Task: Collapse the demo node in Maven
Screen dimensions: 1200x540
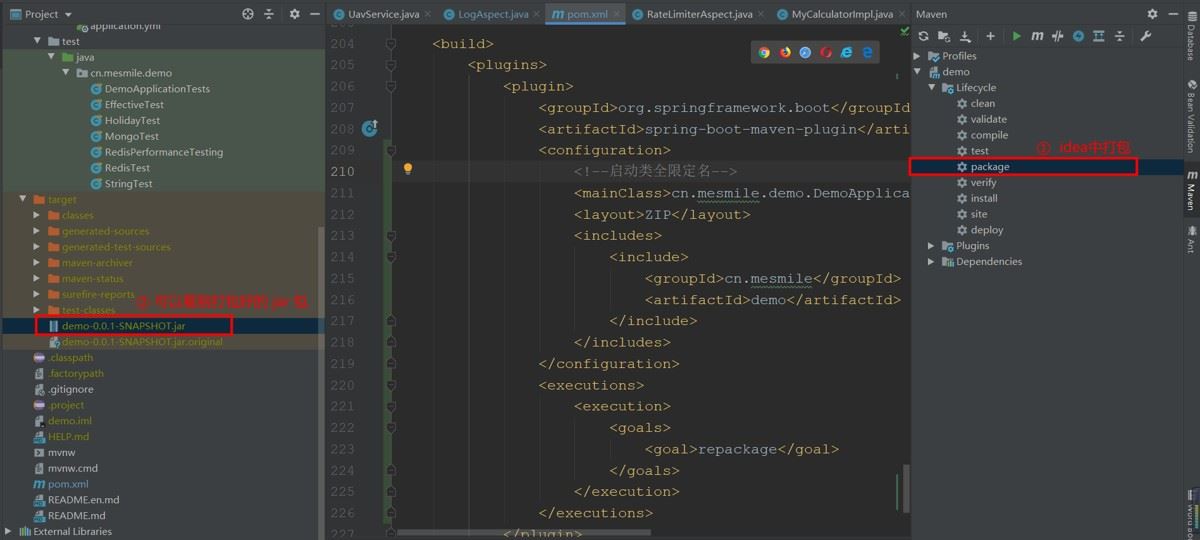Action: pyautogui.click(x=919, y=72)
